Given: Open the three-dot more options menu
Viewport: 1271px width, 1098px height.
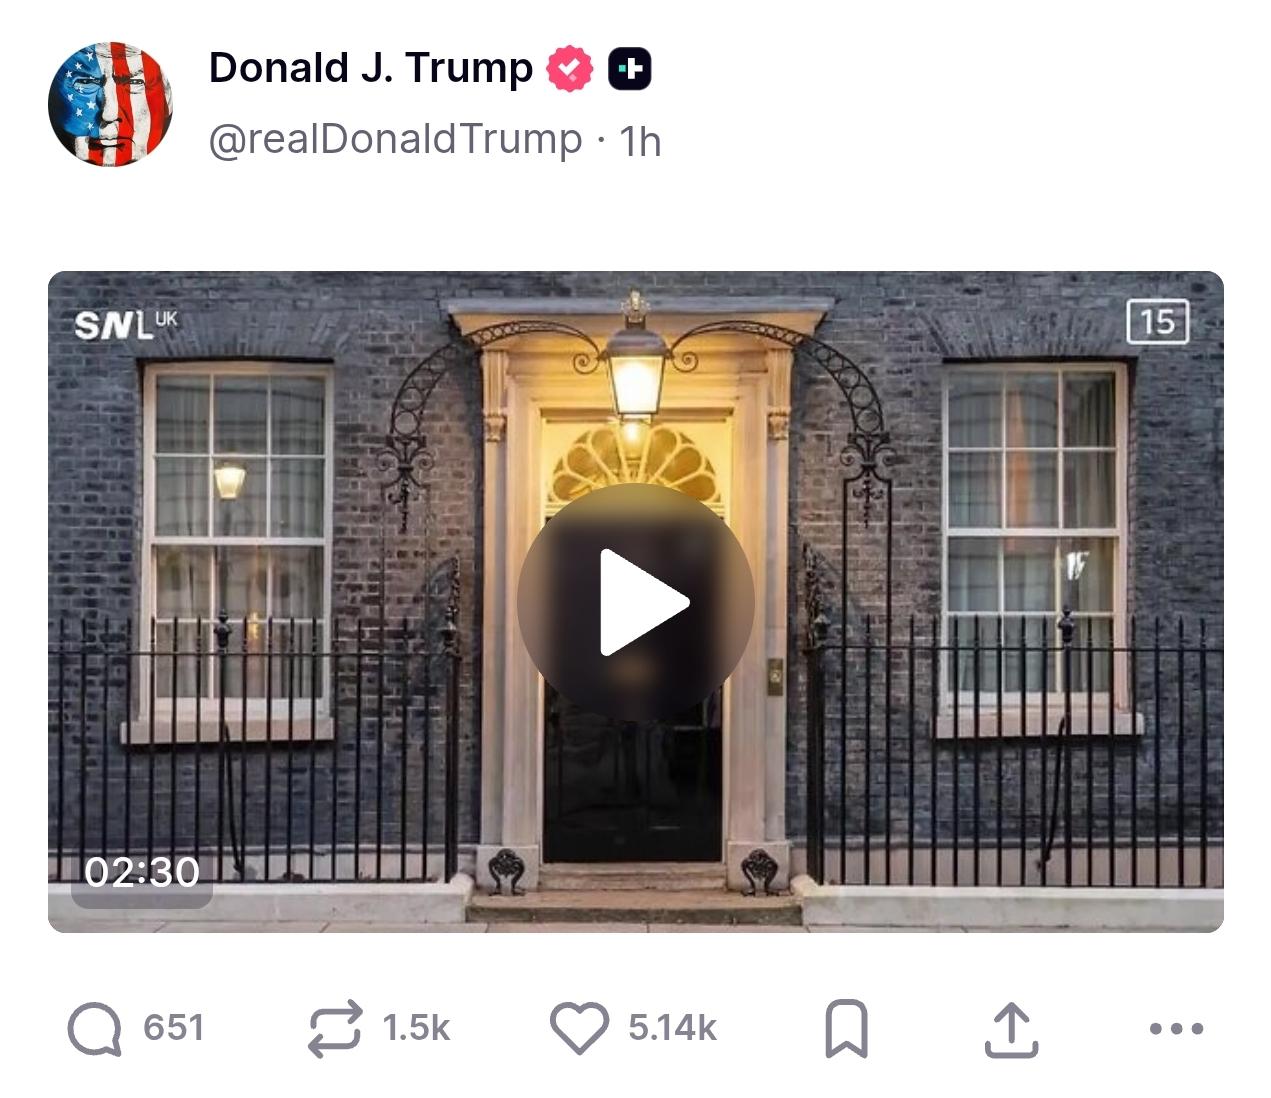Looking at the screenshot, I should [1177, 1028].
